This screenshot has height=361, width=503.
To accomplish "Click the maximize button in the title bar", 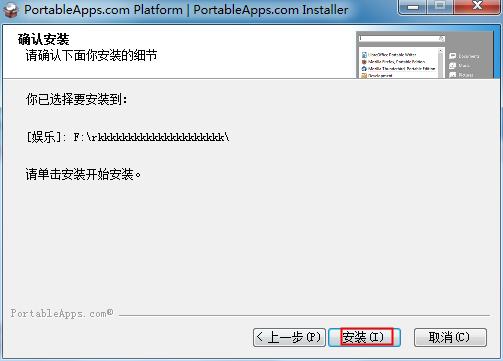I will click(x=440, y=7).
